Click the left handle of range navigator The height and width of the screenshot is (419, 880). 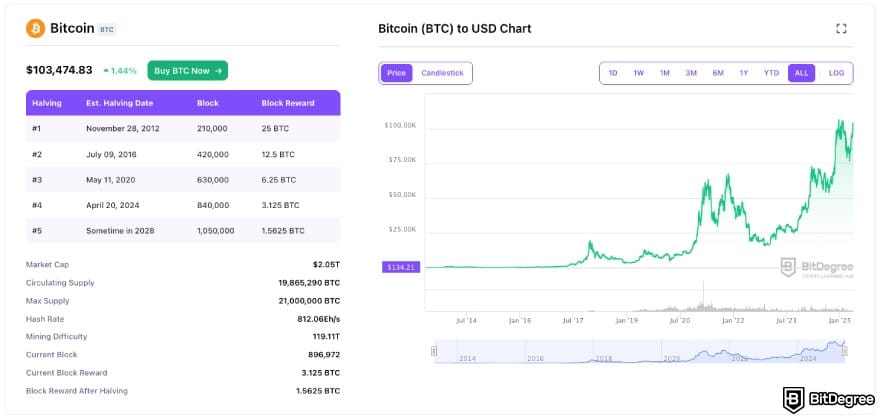tap(434, 351)
